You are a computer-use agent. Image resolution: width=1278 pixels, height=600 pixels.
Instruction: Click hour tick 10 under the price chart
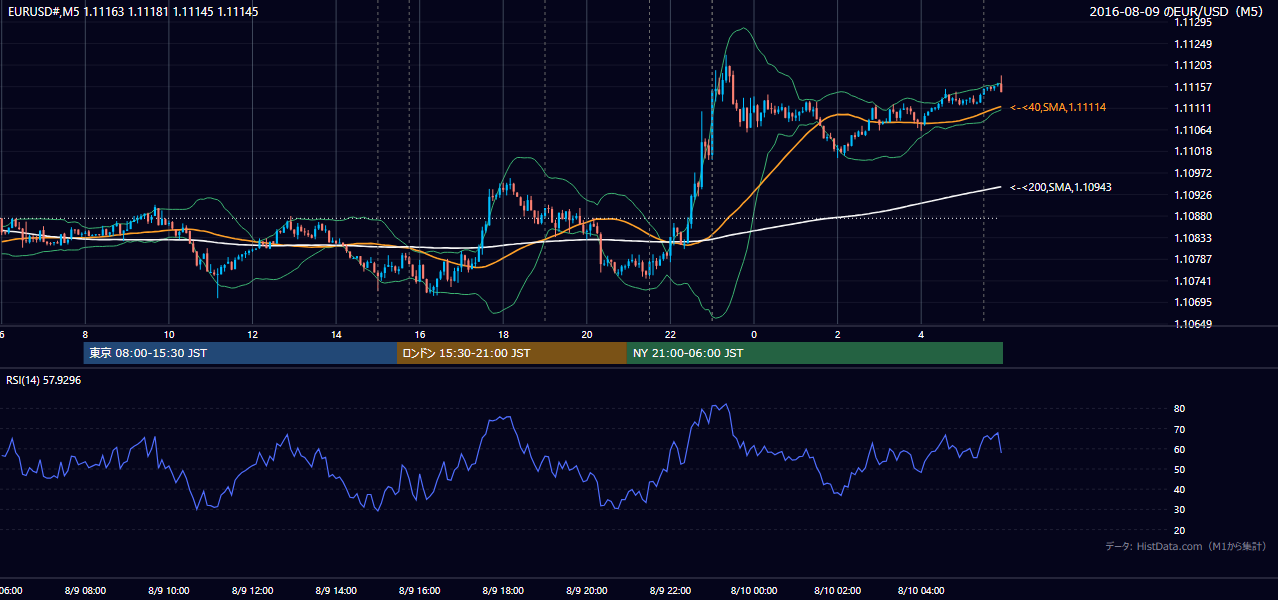tap(168, 334)
